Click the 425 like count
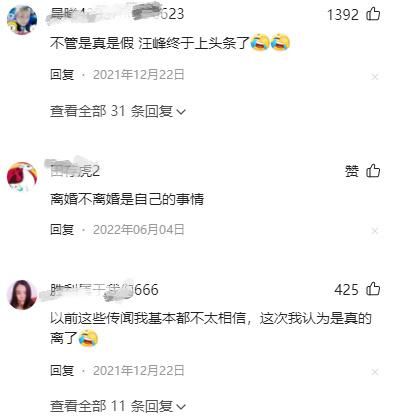401x418 pixels. [x=346, y=289]
